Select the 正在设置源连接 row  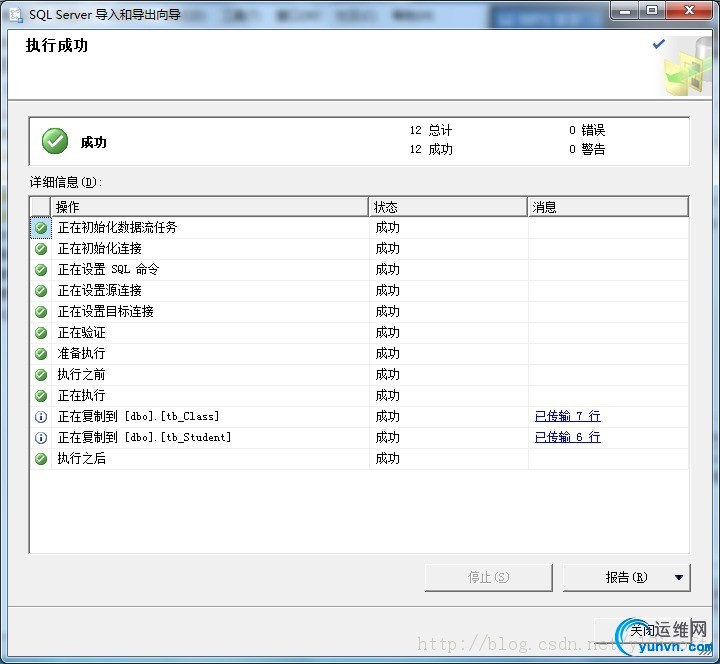pyautogui.click(x=359, y=291)
